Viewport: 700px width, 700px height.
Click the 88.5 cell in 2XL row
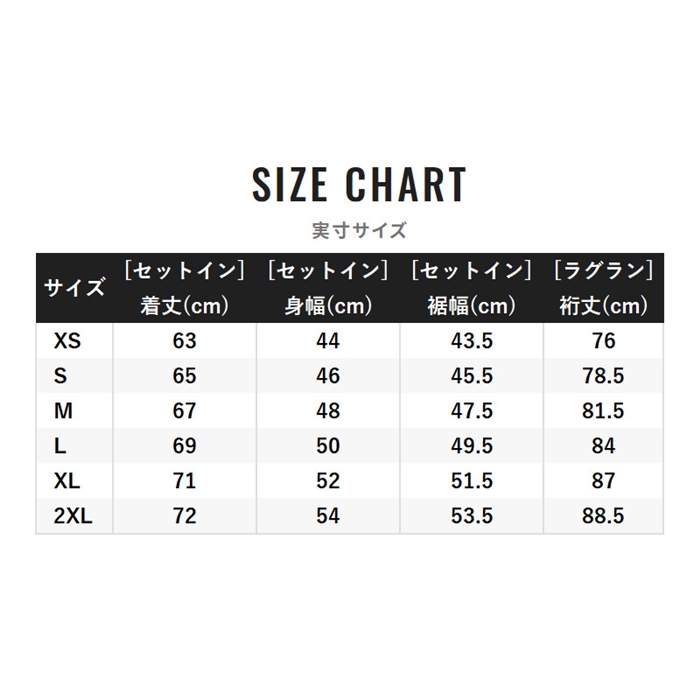[x=603, y=516]
